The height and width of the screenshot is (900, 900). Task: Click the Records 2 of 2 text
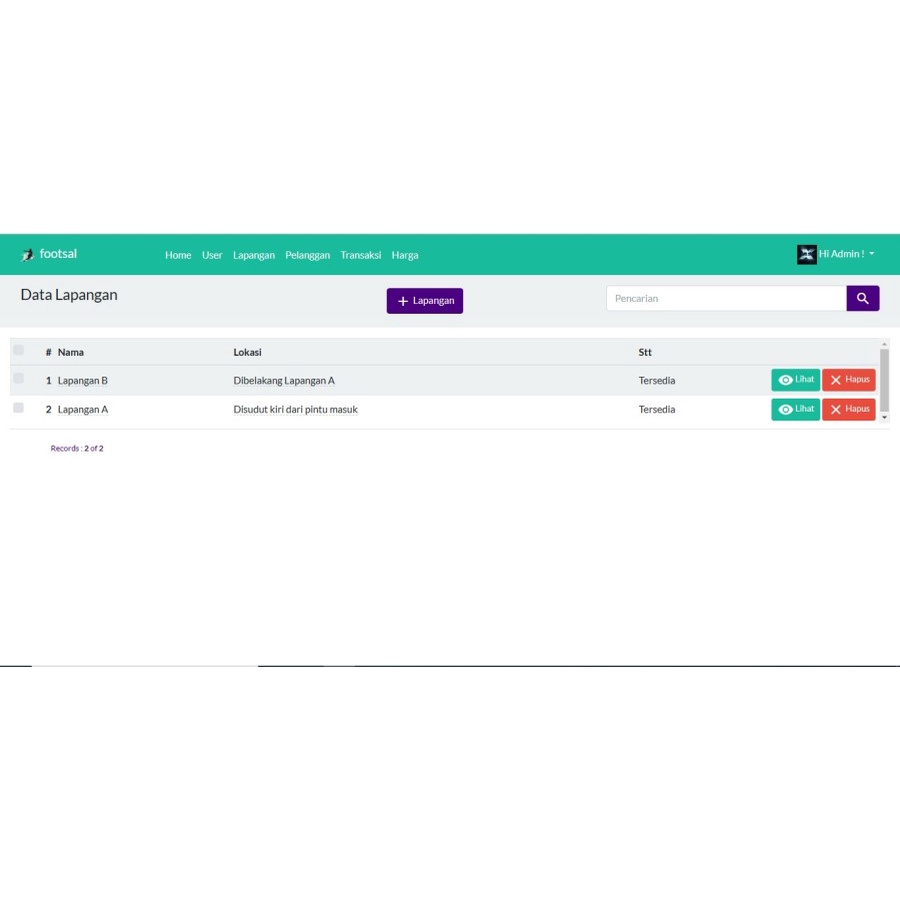[x=77, y=448]
